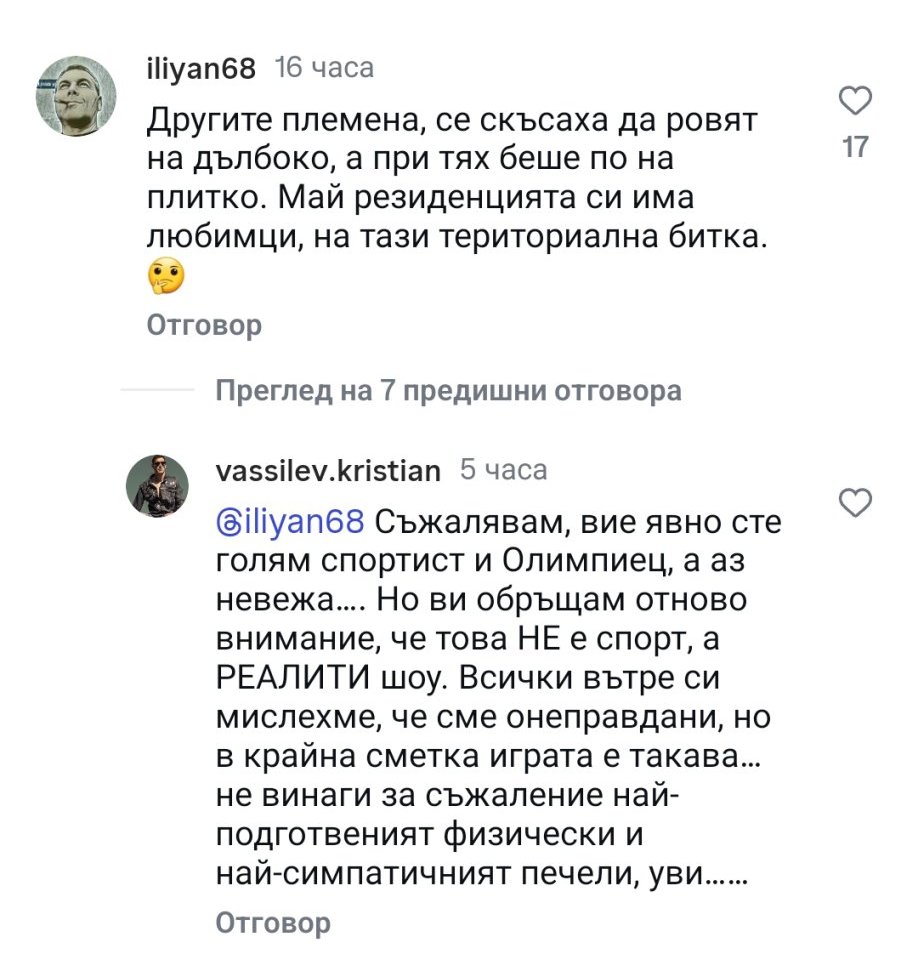Image resolution: width=914 pixels, height=969 pixels.
Task: Like the comment by iliyan68
Action: pos(855,102)
